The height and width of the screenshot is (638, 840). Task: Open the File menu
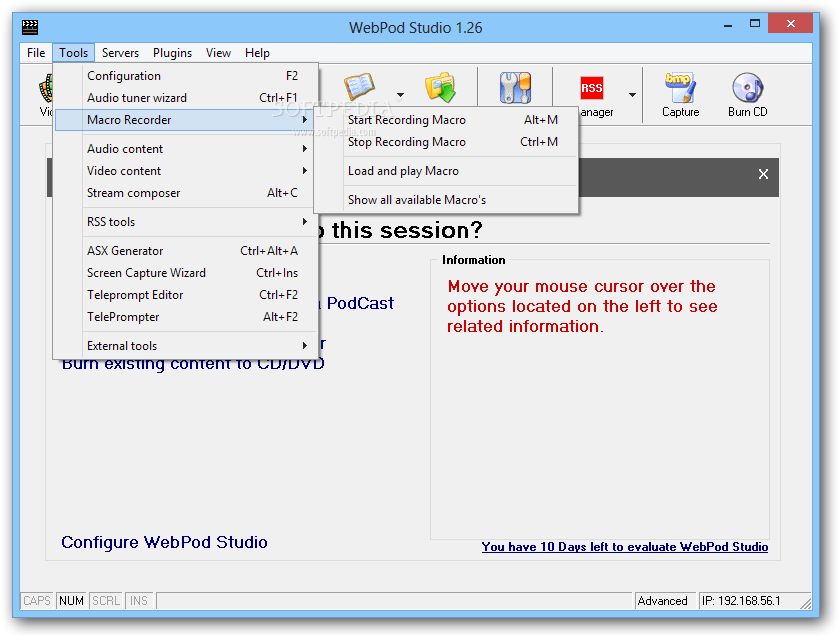point(36,52)
